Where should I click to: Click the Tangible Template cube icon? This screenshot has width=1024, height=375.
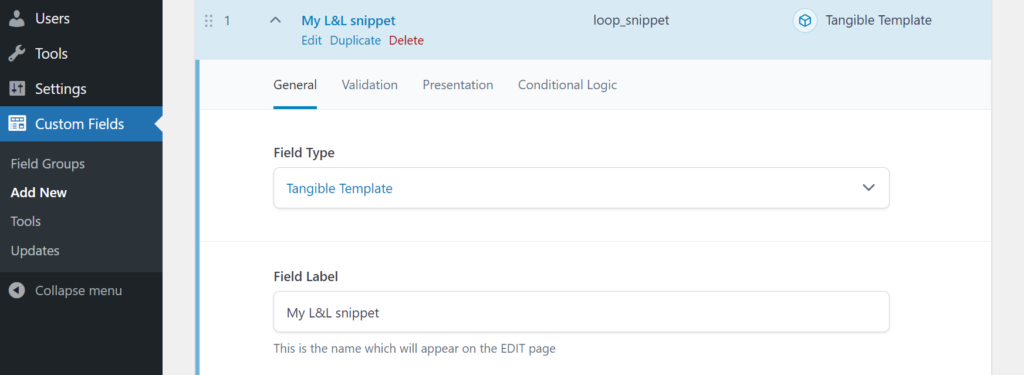805,21
